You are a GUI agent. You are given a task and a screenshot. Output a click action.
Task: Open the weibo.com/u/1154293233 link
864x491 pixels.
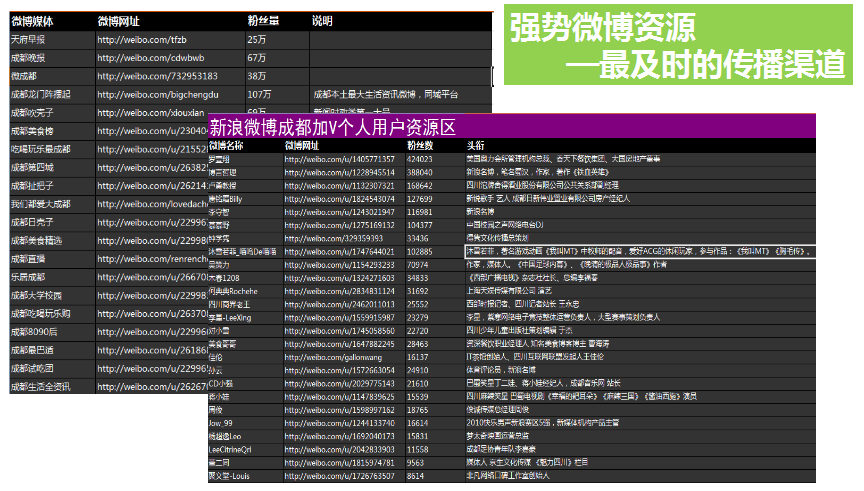pos(339,265)
